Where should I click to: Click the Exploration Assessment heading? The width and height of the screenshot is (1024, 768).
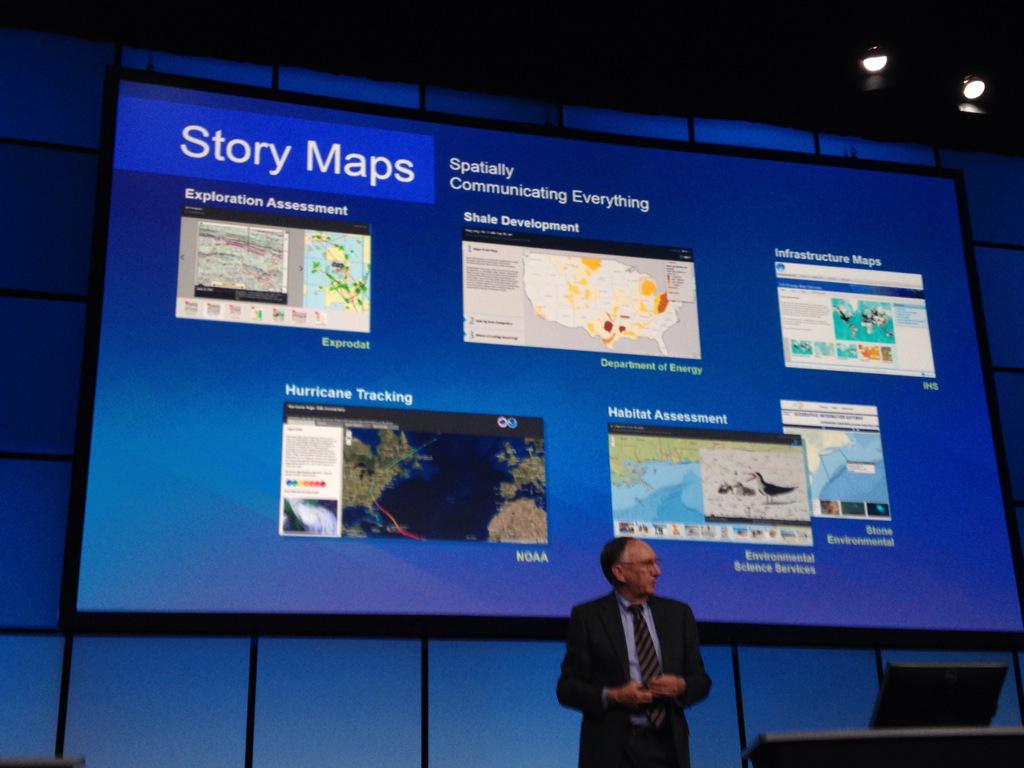(266, 202)
